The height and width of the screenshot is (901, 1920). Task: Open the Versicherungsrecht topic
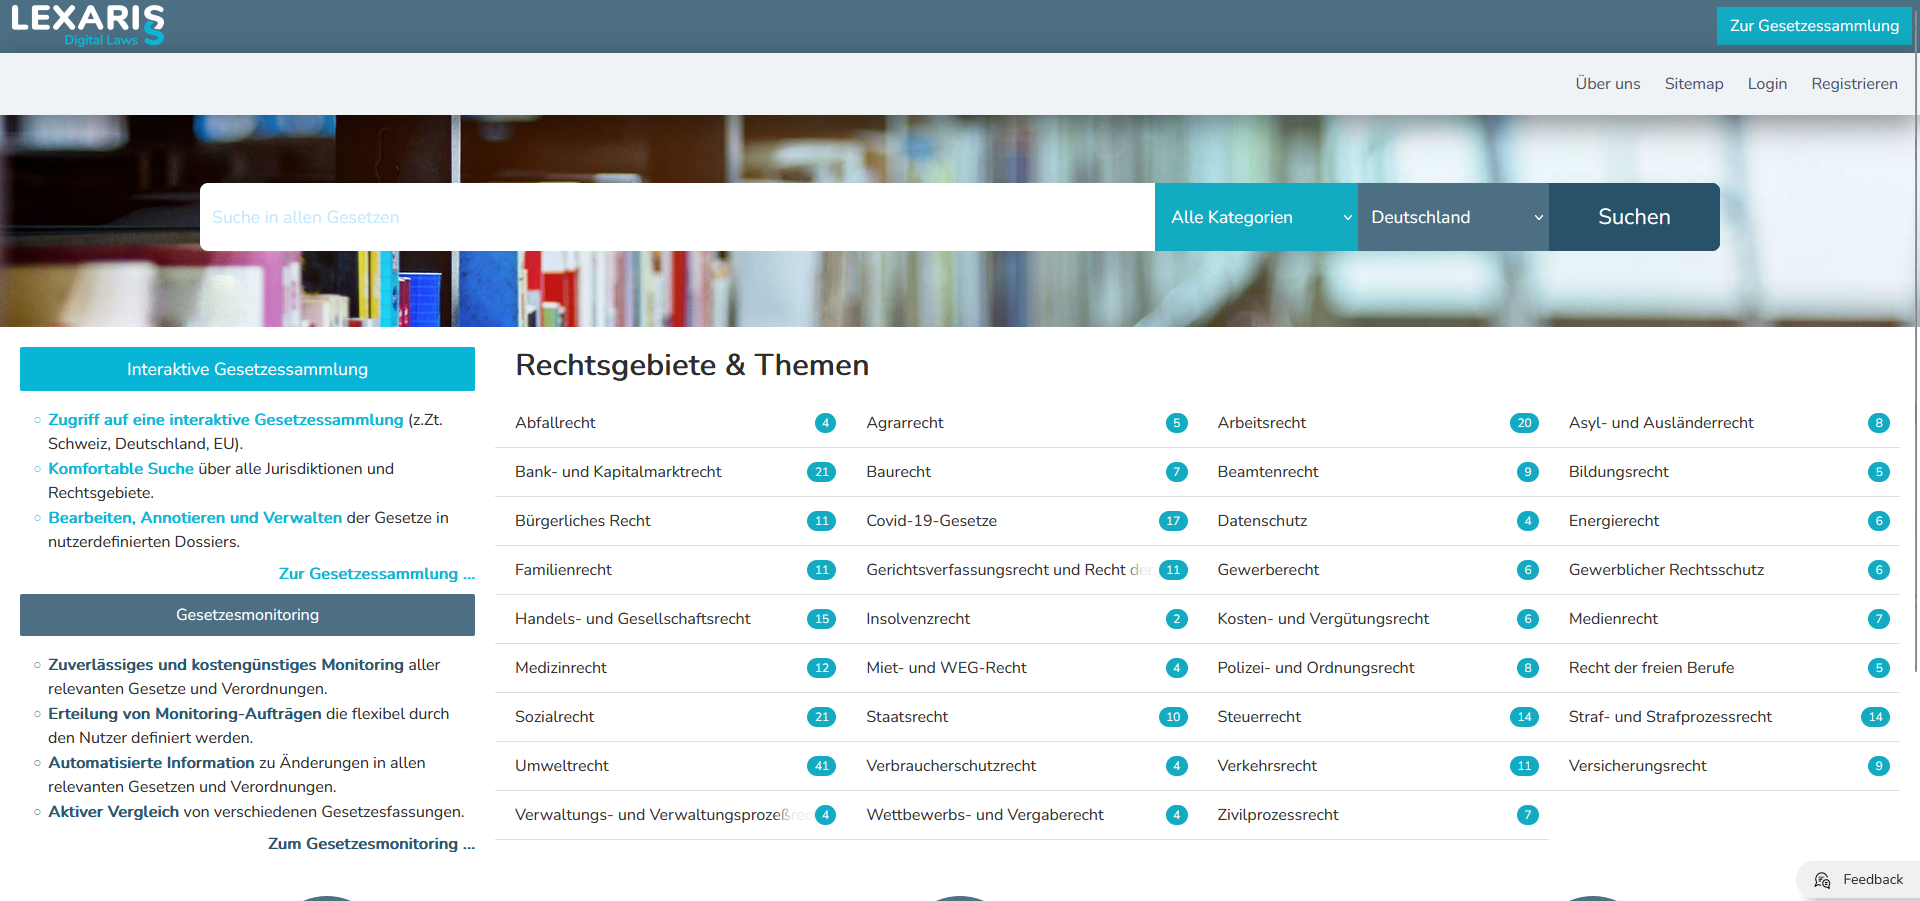click(1637, 766)
